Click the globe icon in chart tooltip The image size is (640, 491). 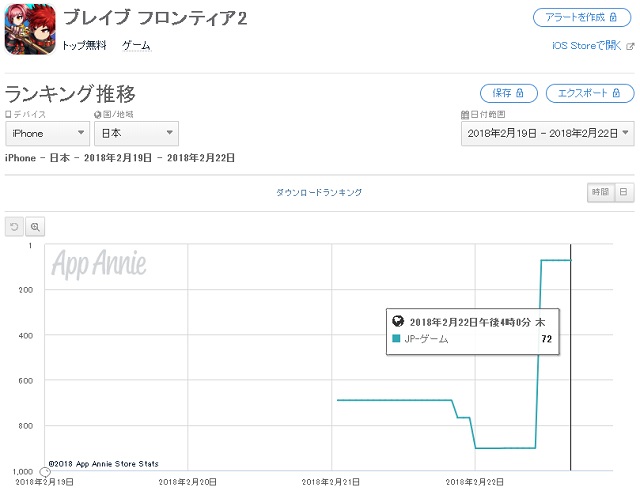pos(398,322)
